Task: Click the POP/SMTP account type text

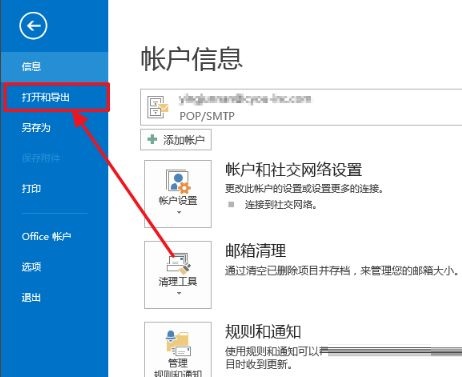Action: click(x=207, y=116)
